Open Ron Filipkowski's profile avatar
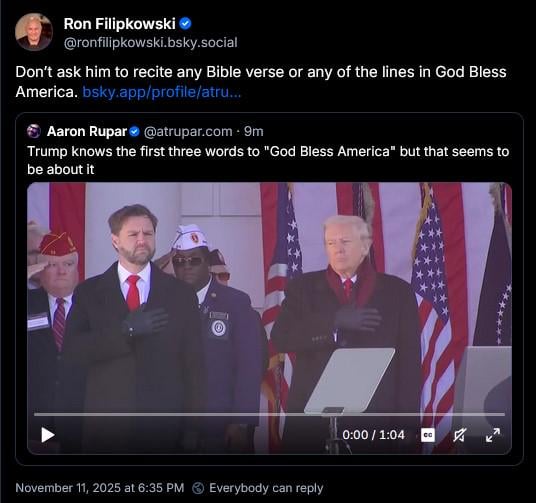536x503 pixels. click(x=34, y=32)
